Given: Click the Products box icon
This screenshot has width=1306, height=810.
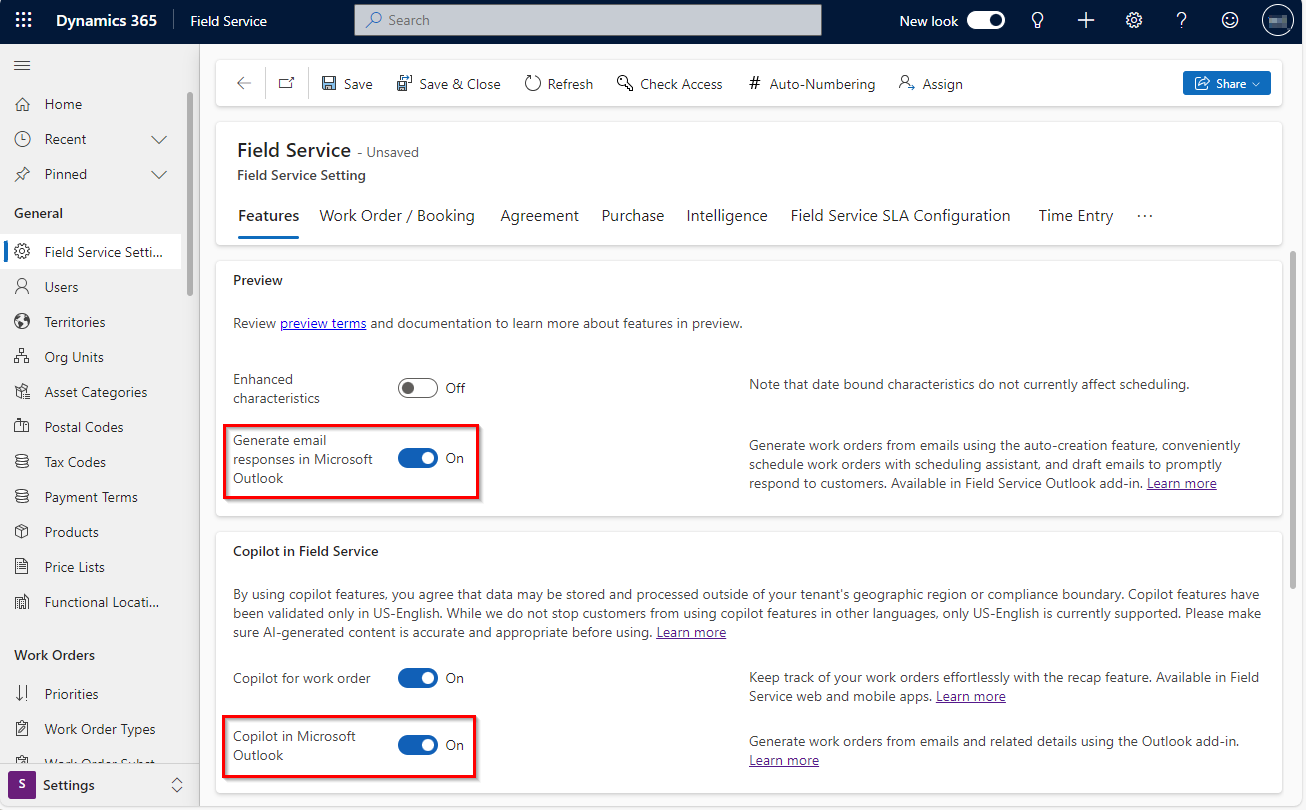Looking at the screenshot, I should 23,532.
